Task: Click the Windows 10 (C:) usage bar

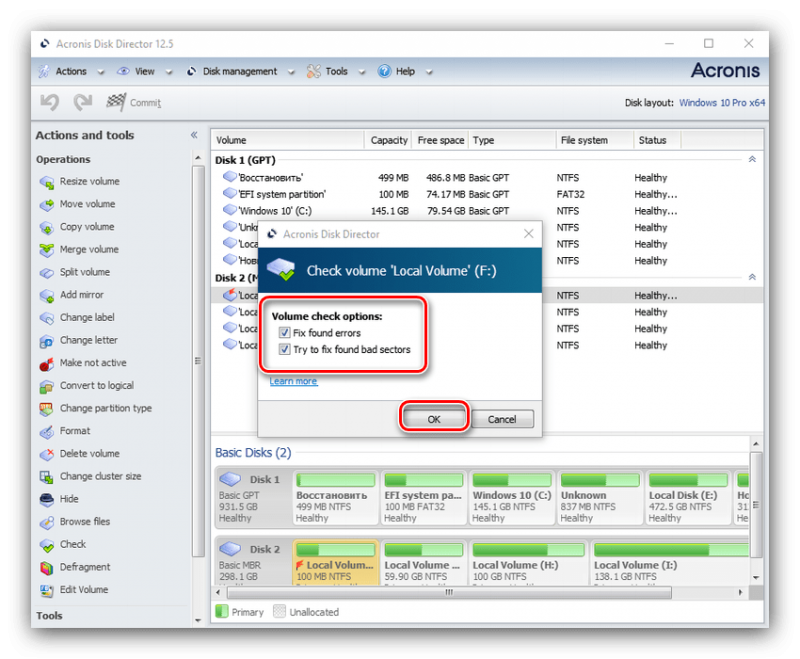Action: pos(512,480)
